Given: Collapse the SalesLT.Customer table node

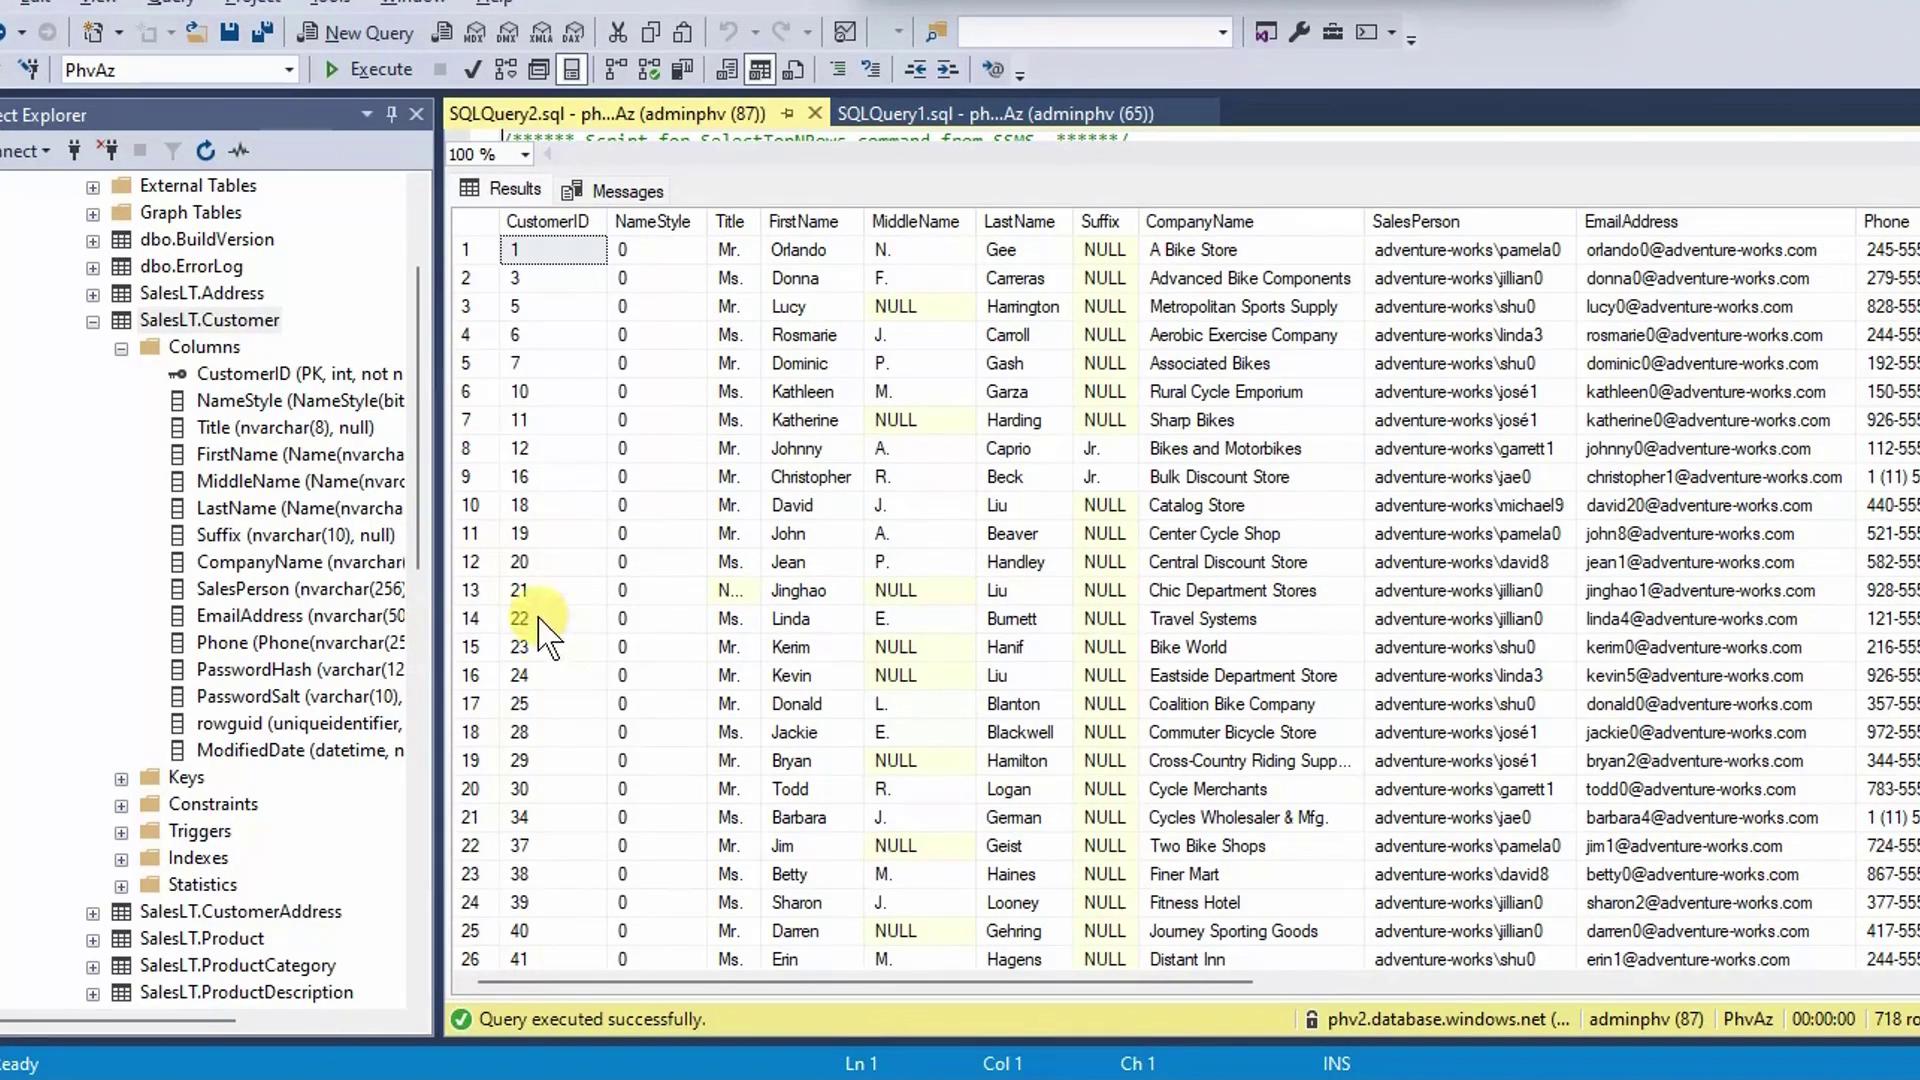Looking at the screenshot, I should pos(93,322).
